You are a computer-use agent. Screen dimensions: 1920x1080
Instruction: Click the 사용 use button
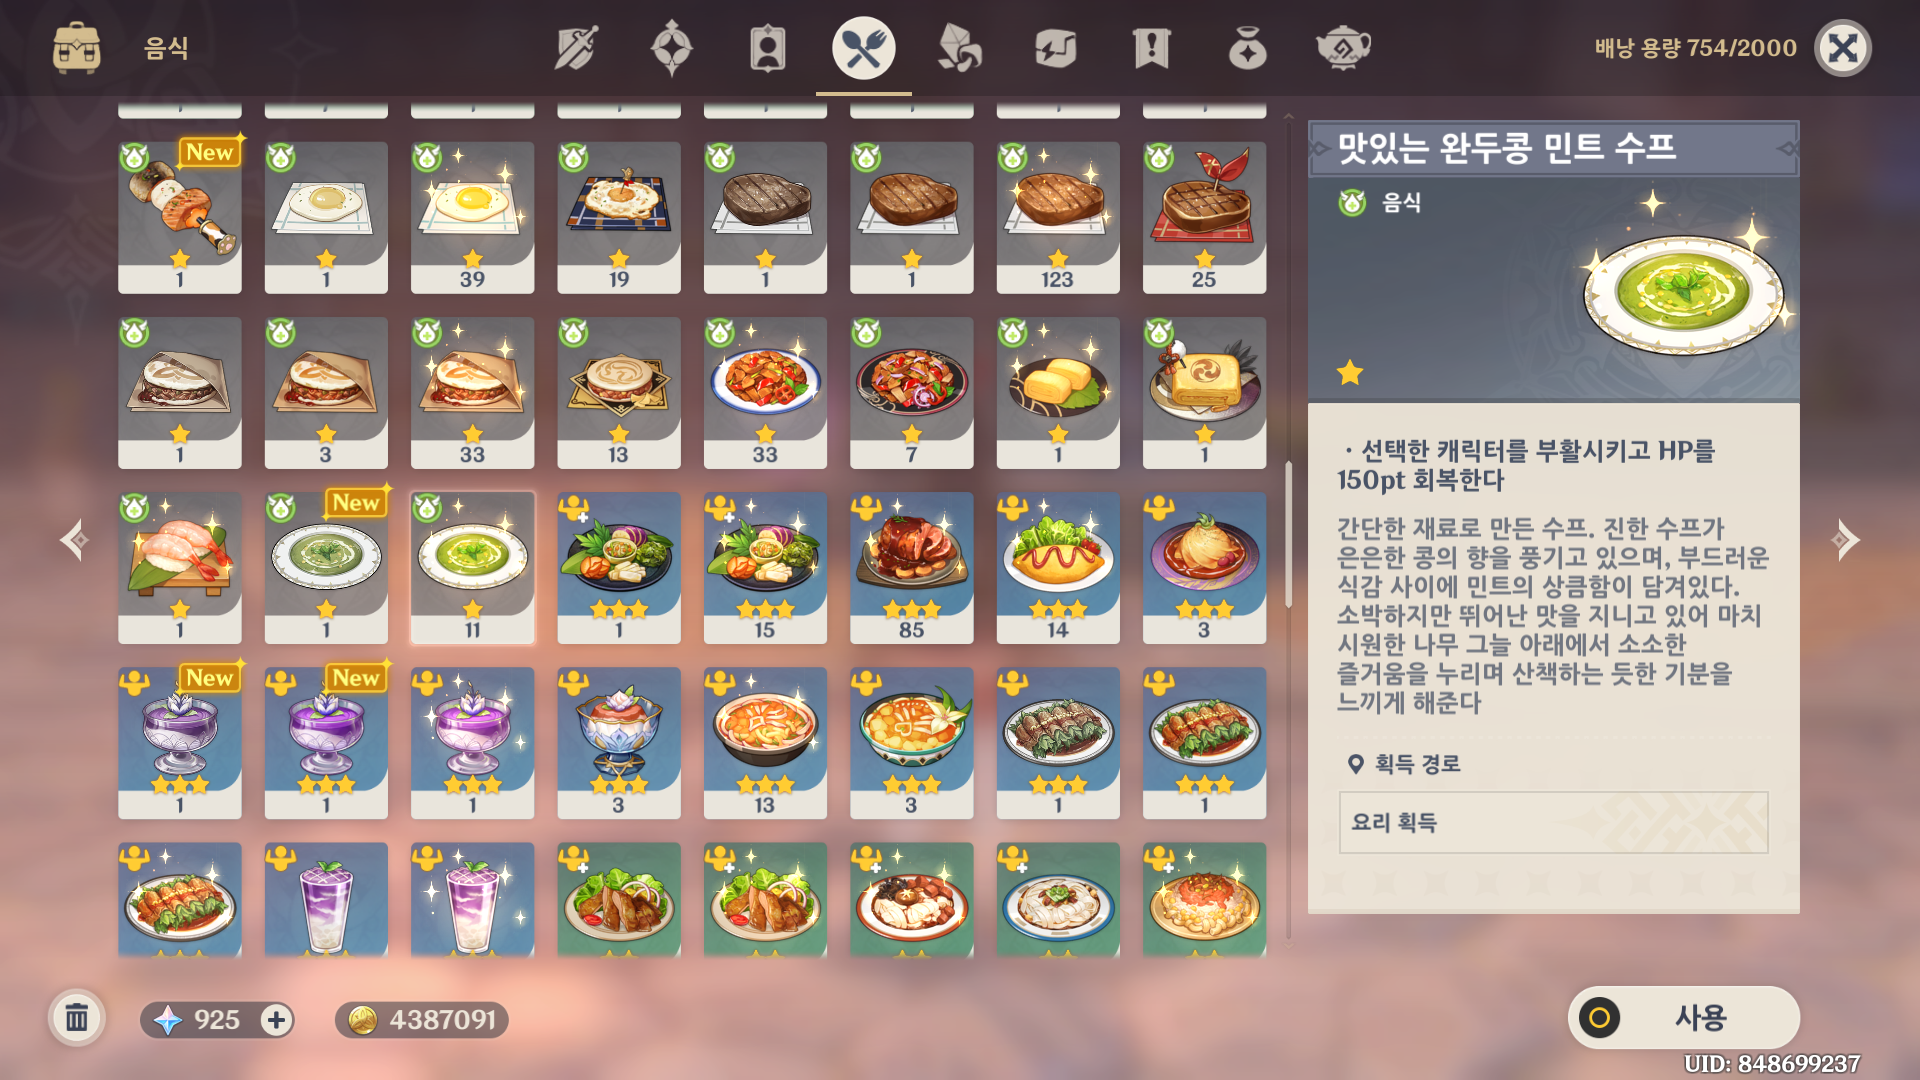[x=1684, y=1018]
